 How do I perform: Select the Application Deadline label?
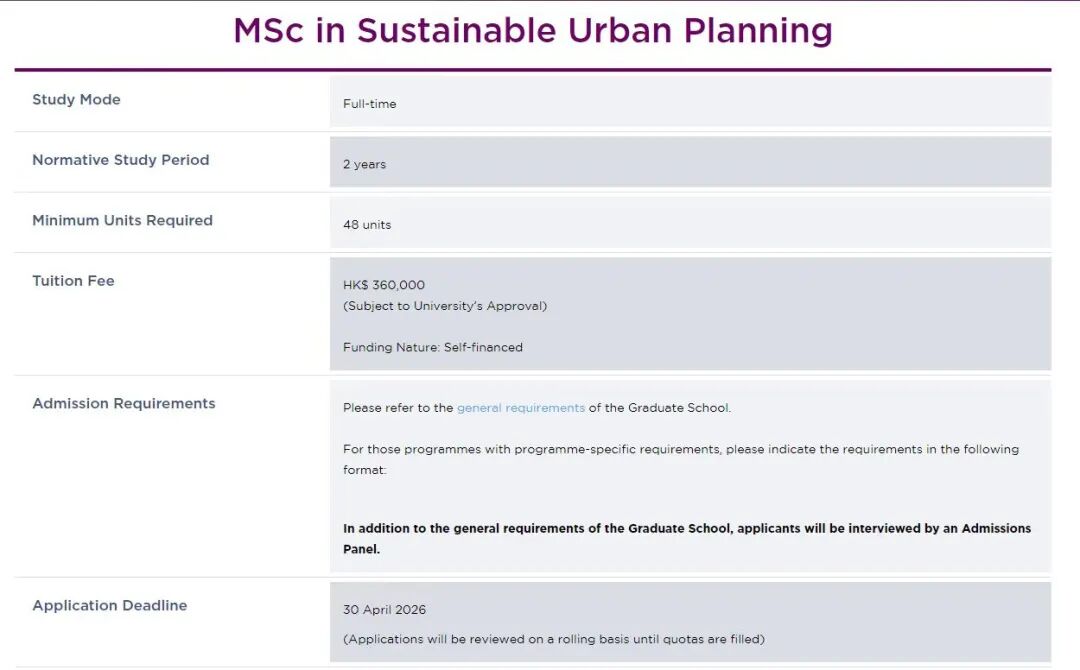pyautogui.click(x=110, y=605)
